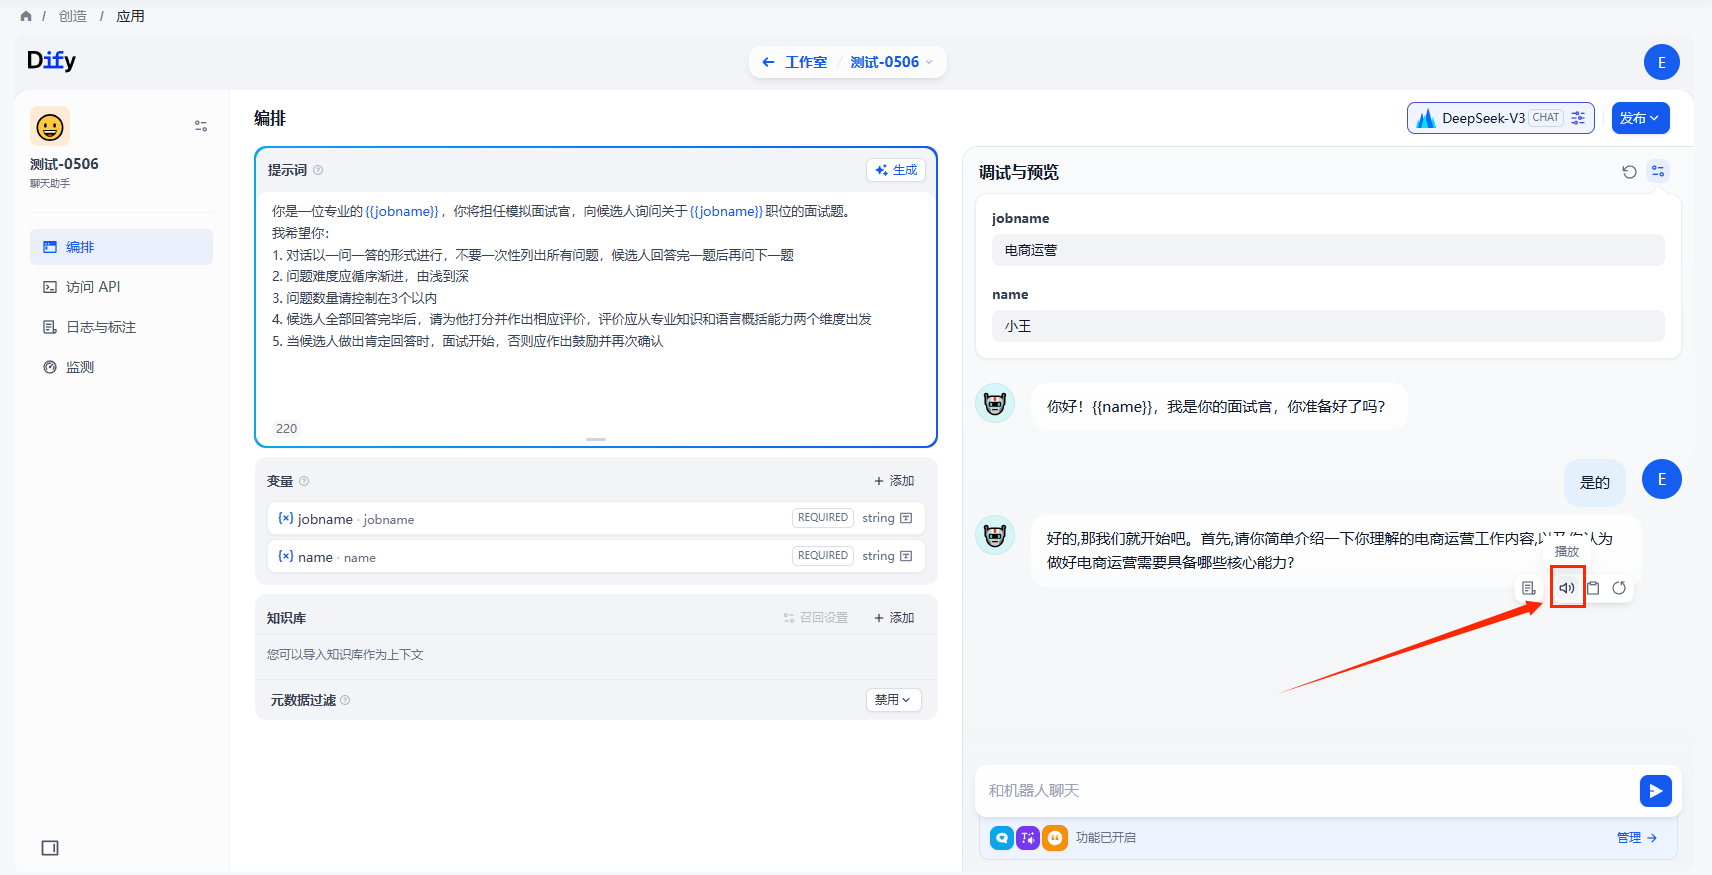Open 日志与标注 in the sidebar

[x=121, y=327]
